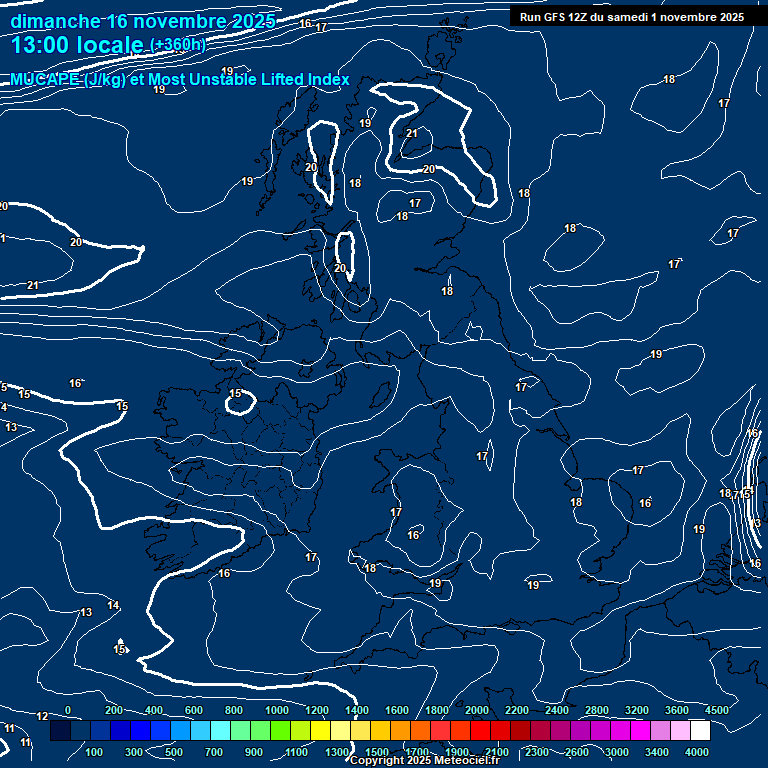The height and width of the screenshot is (768, 768).
Task: Click the magenta swatch between 3000 and 3200
Action: click(x=621, y=730)
